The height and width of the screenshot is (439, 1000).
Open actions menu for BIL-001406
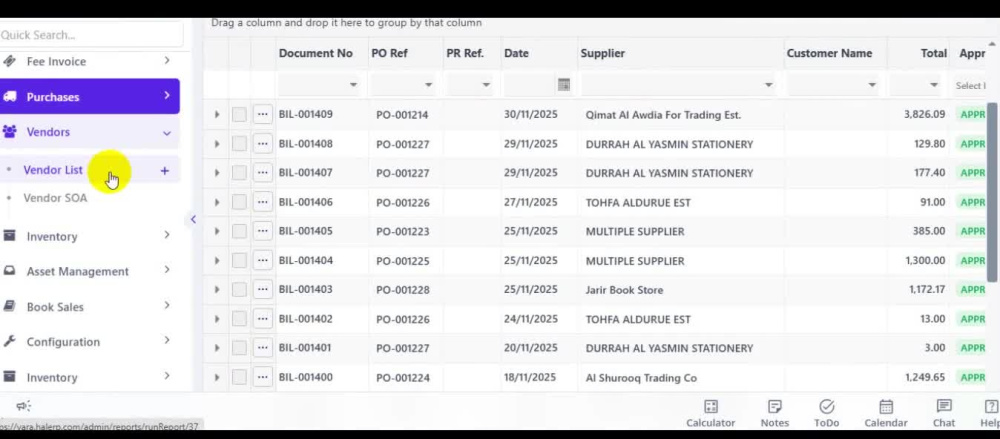(x=262, y=202)
